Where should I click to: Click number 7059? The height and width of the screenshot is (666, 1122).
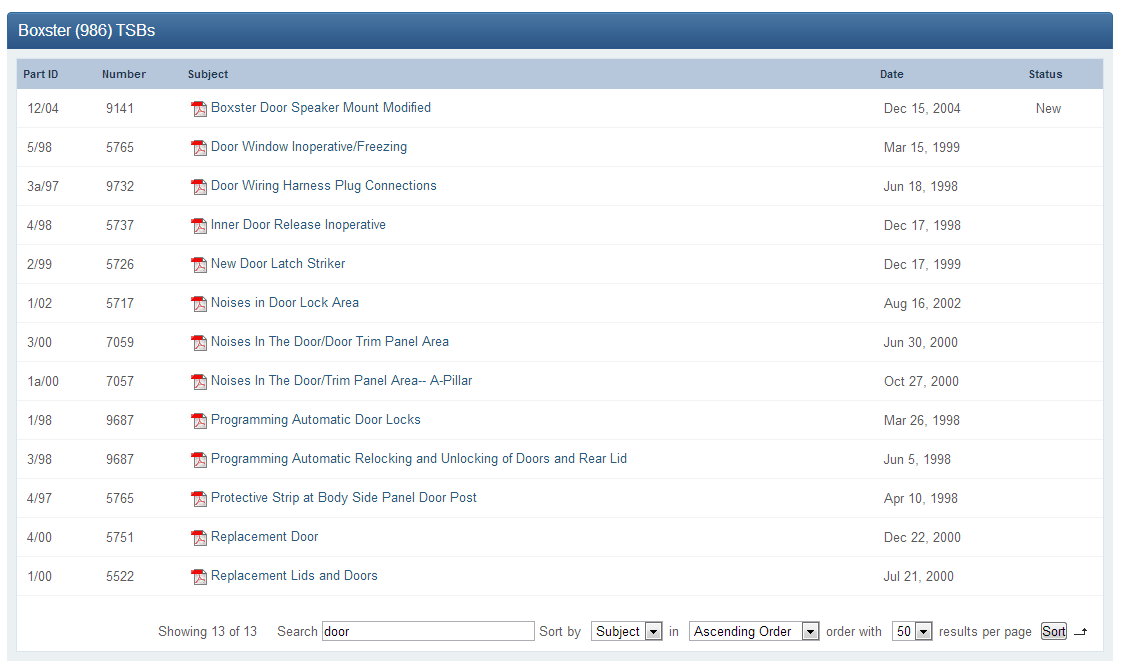(x=119, y=343)
